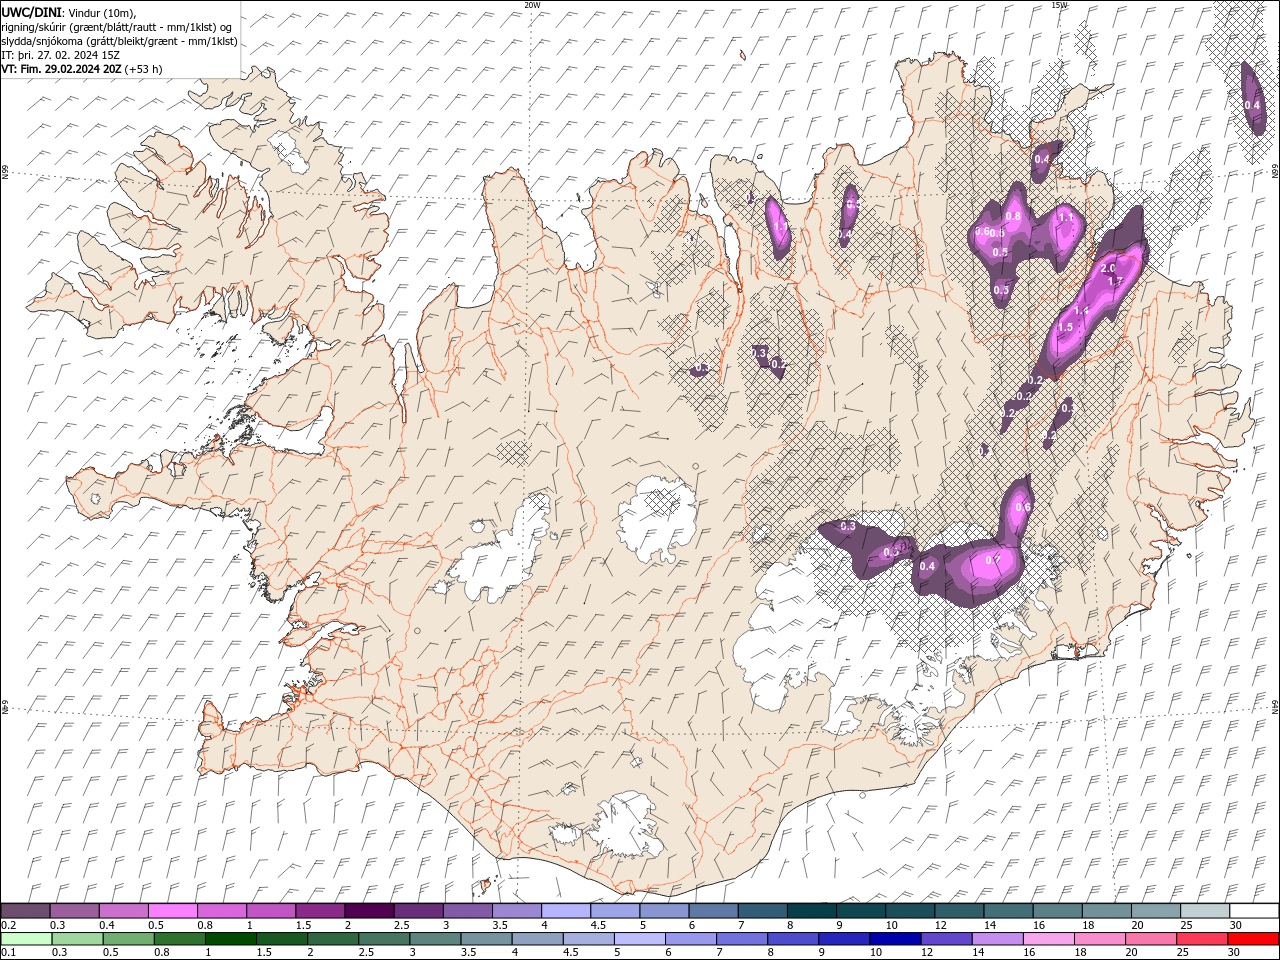
Task: Click the white swatch labeled 30 in the top legend row
Action: [1254, 911]
